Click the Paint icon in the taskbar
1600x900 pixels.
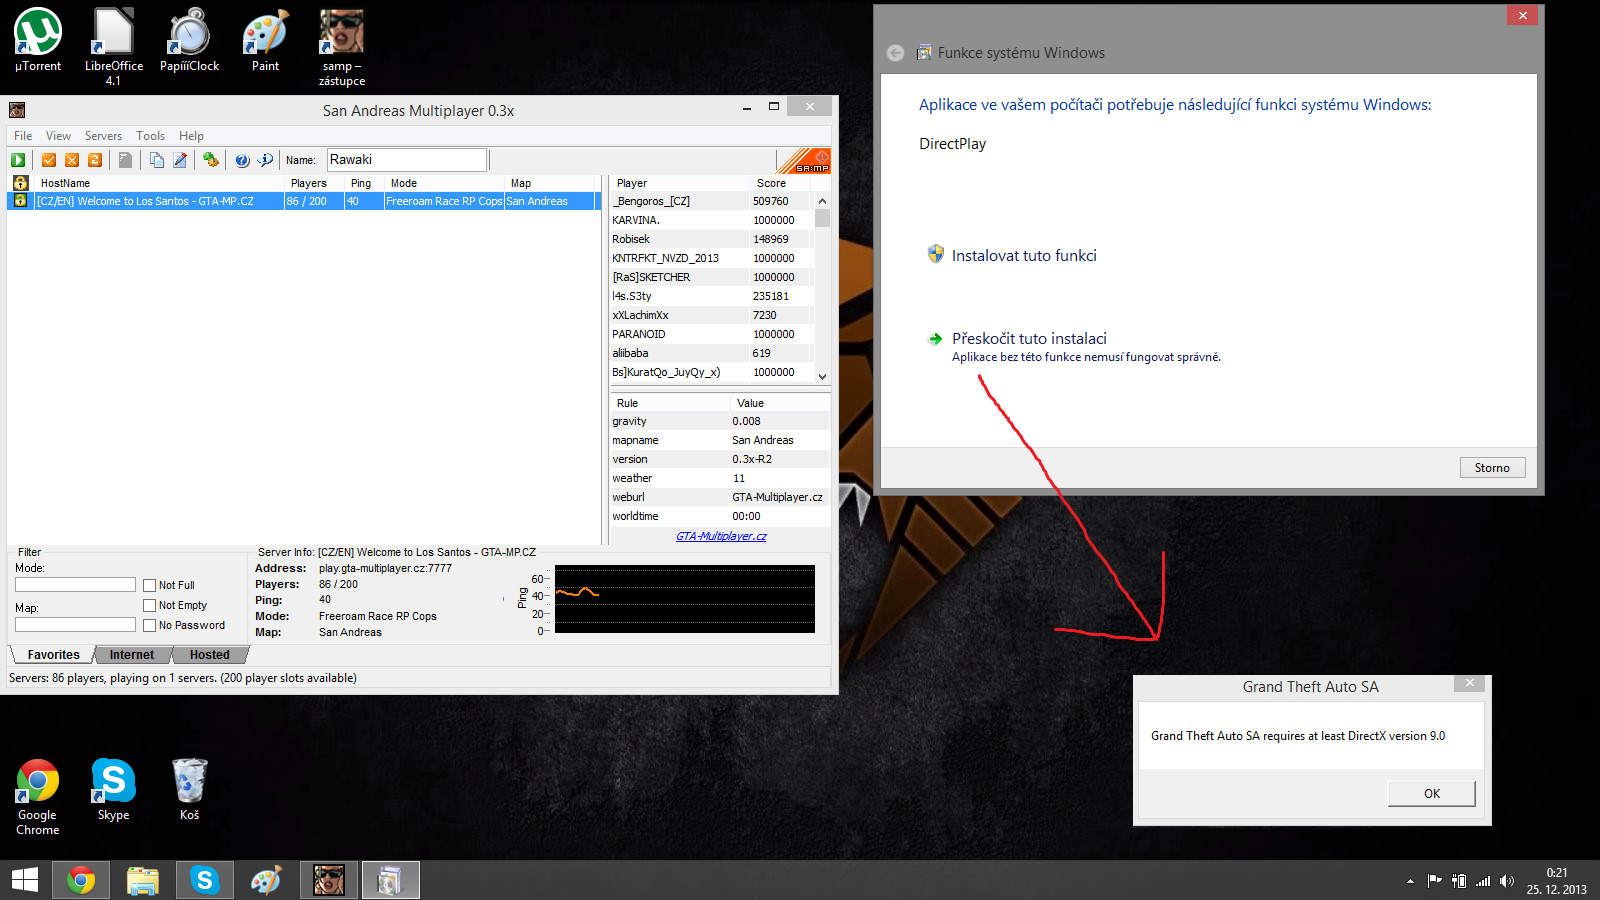pyautogui.click(x=267, y=880)
